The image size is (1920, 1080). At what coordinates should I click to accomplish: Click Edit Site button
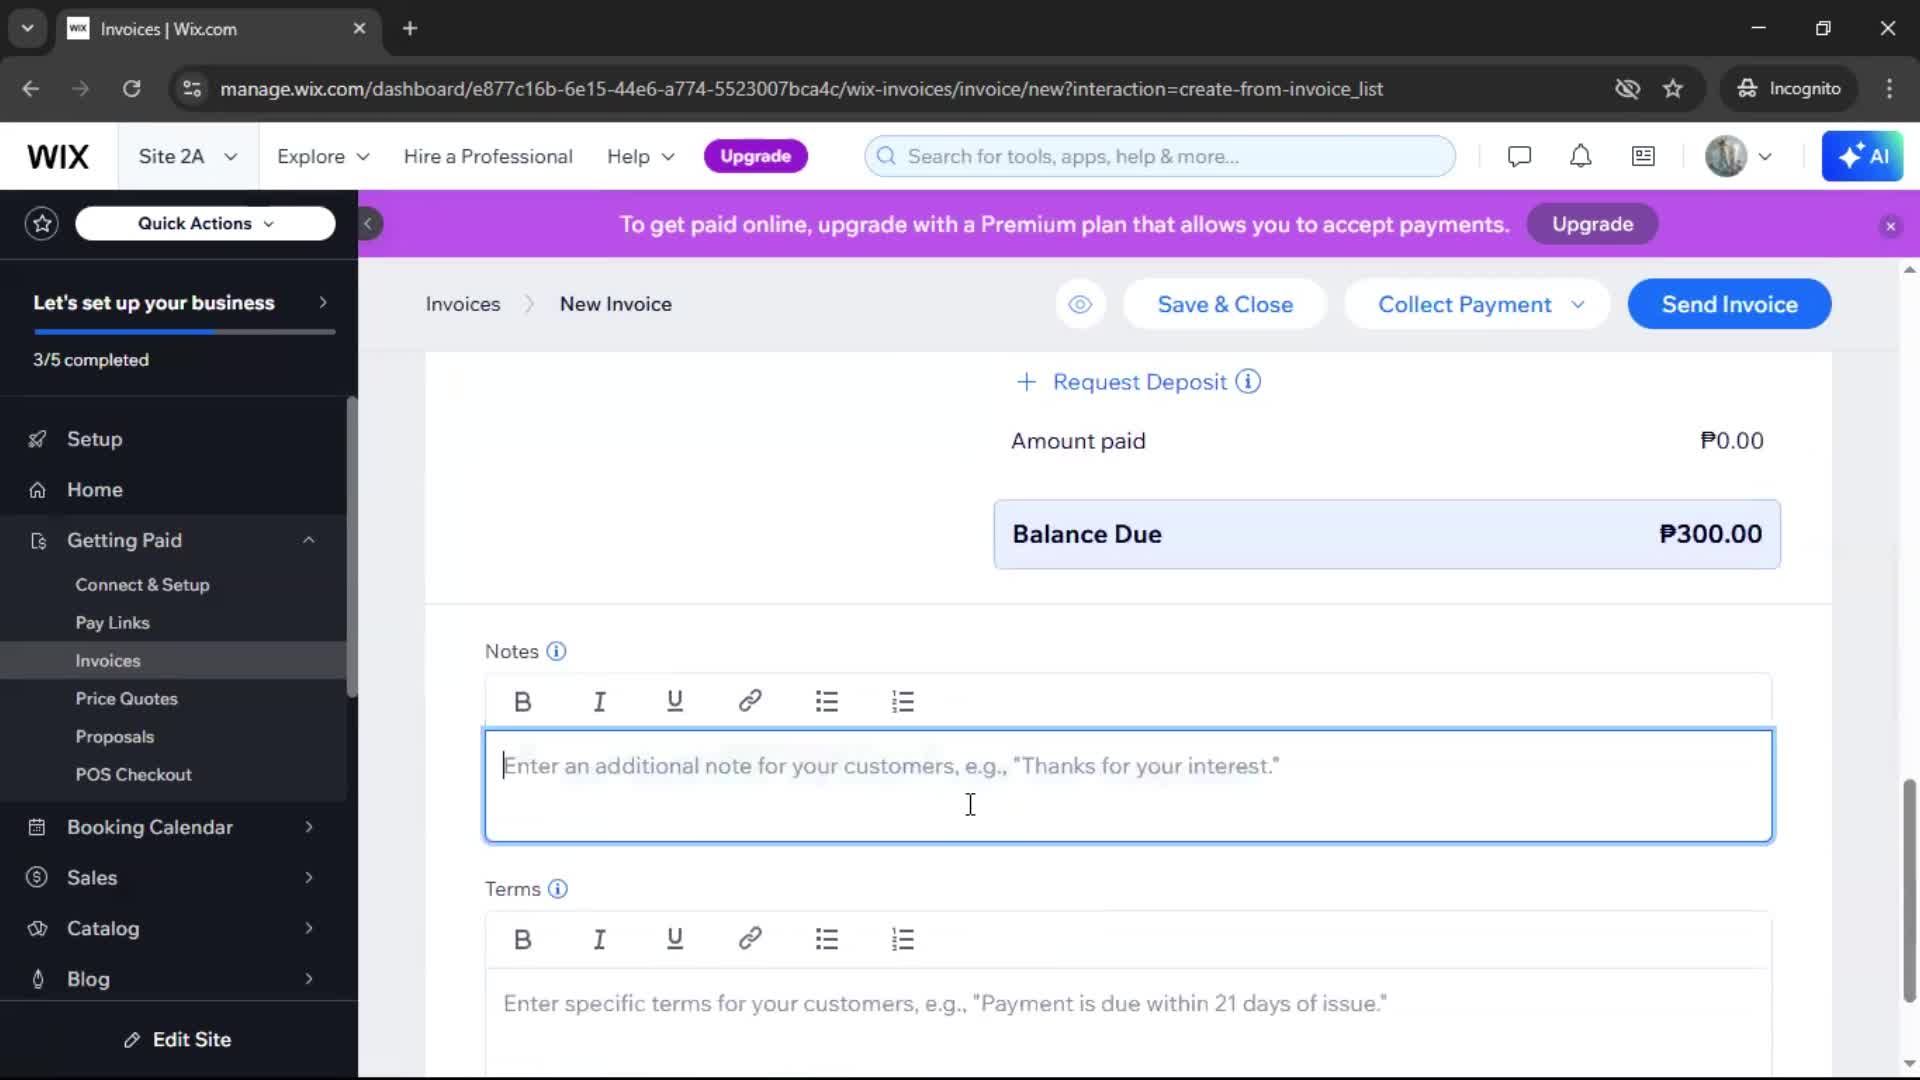[x=177, y=1040]
